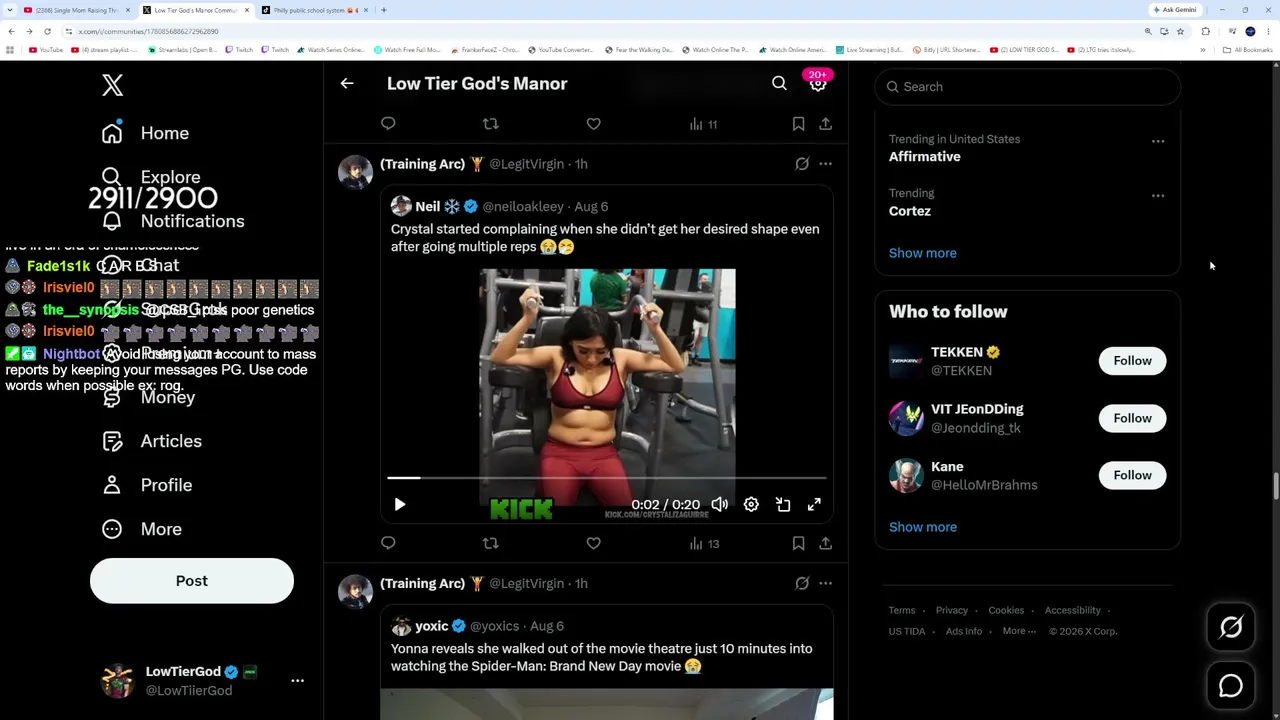Click the Ask Gemini button
Viewport: 1280px width, 720px height.
point(1175,10)
